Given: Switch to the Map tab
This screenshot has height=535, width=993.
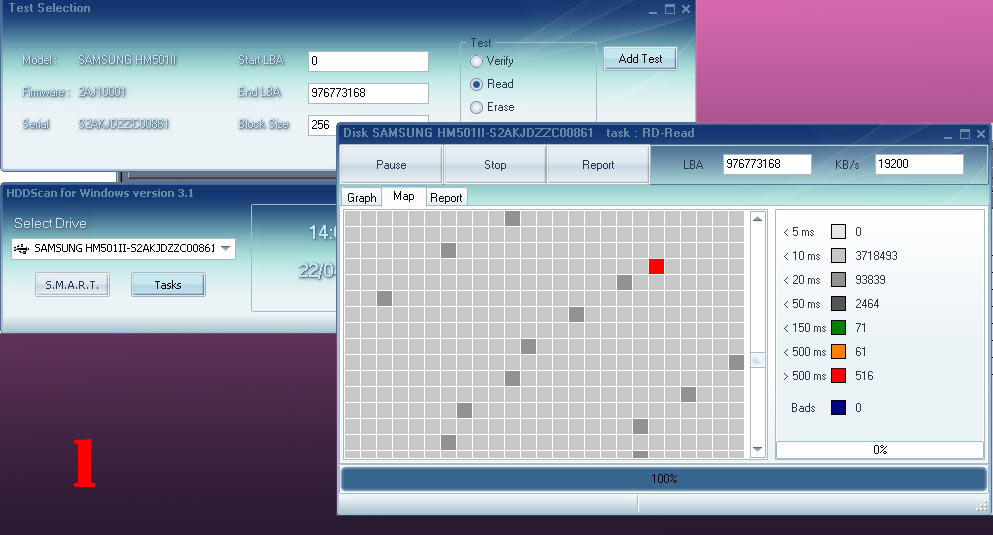Looking at the screenshot, I should pos(404,197).
